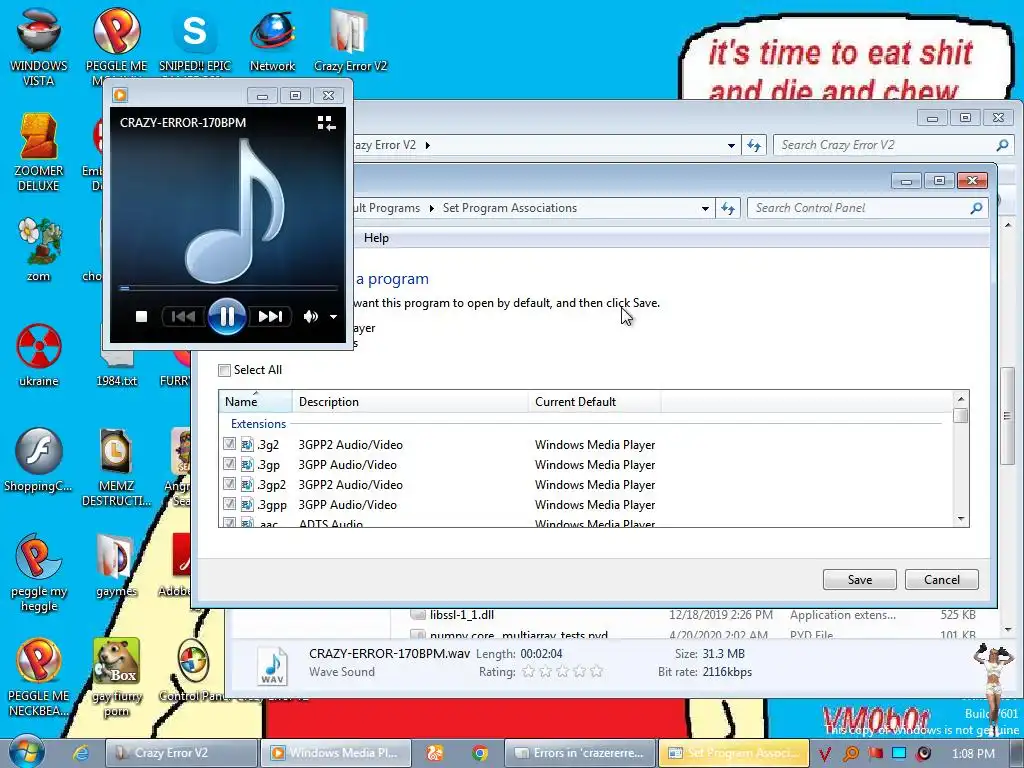Refresh the Control Panel address bar

click(728, 208)
